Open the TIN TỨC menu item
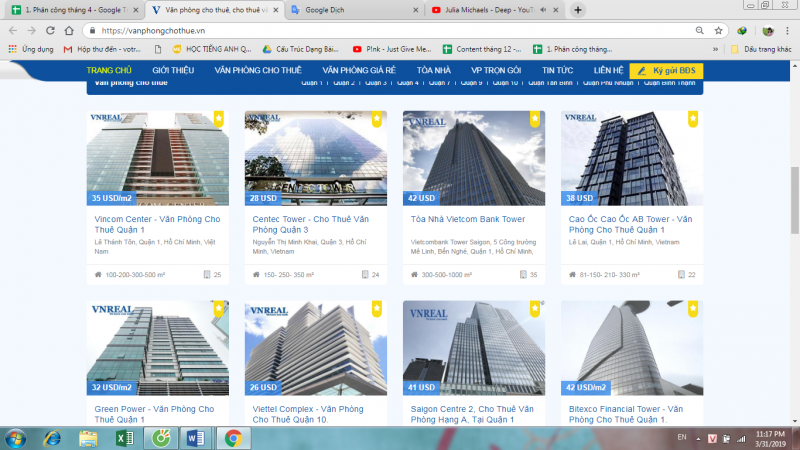 coord(557,70)
